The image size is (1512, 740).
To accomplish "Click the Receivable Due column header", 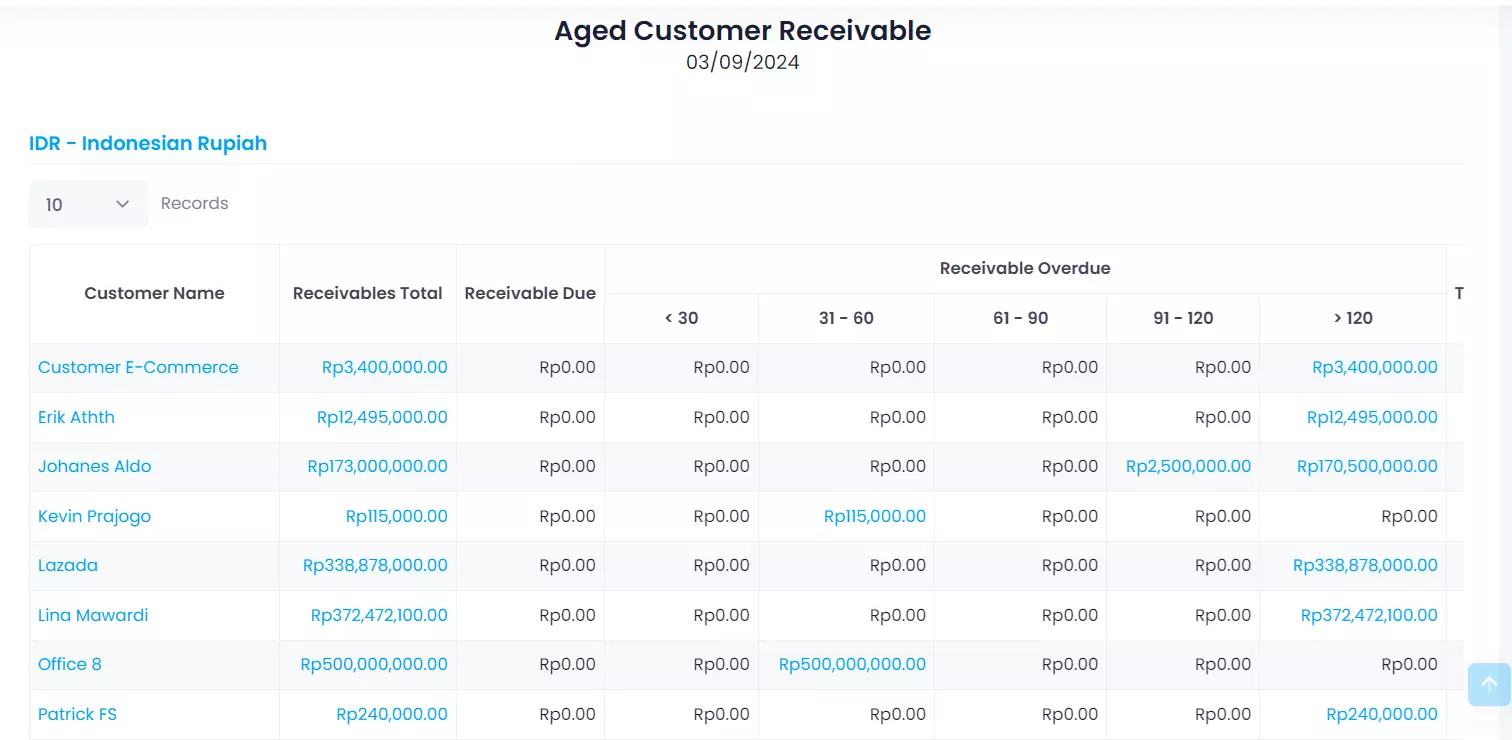I will [530, 293].
